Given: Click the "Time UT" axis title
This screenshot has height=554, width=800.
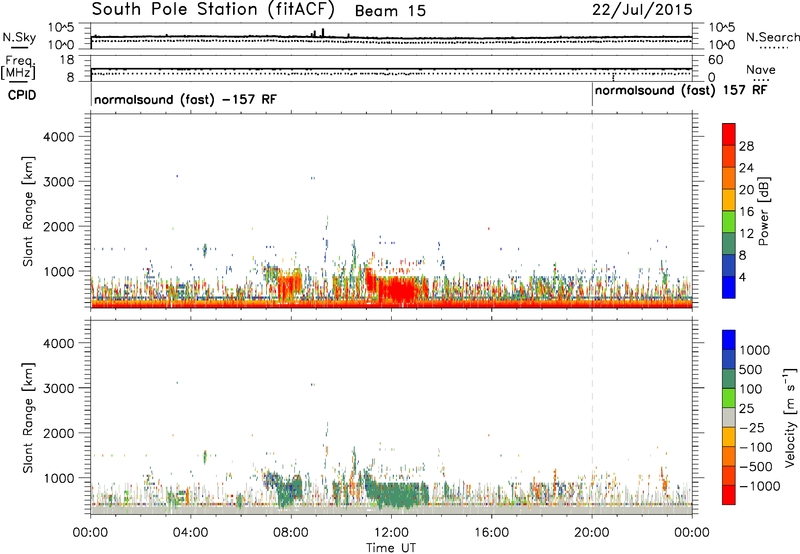Looking at the screenshot, I should pos(391,548).
